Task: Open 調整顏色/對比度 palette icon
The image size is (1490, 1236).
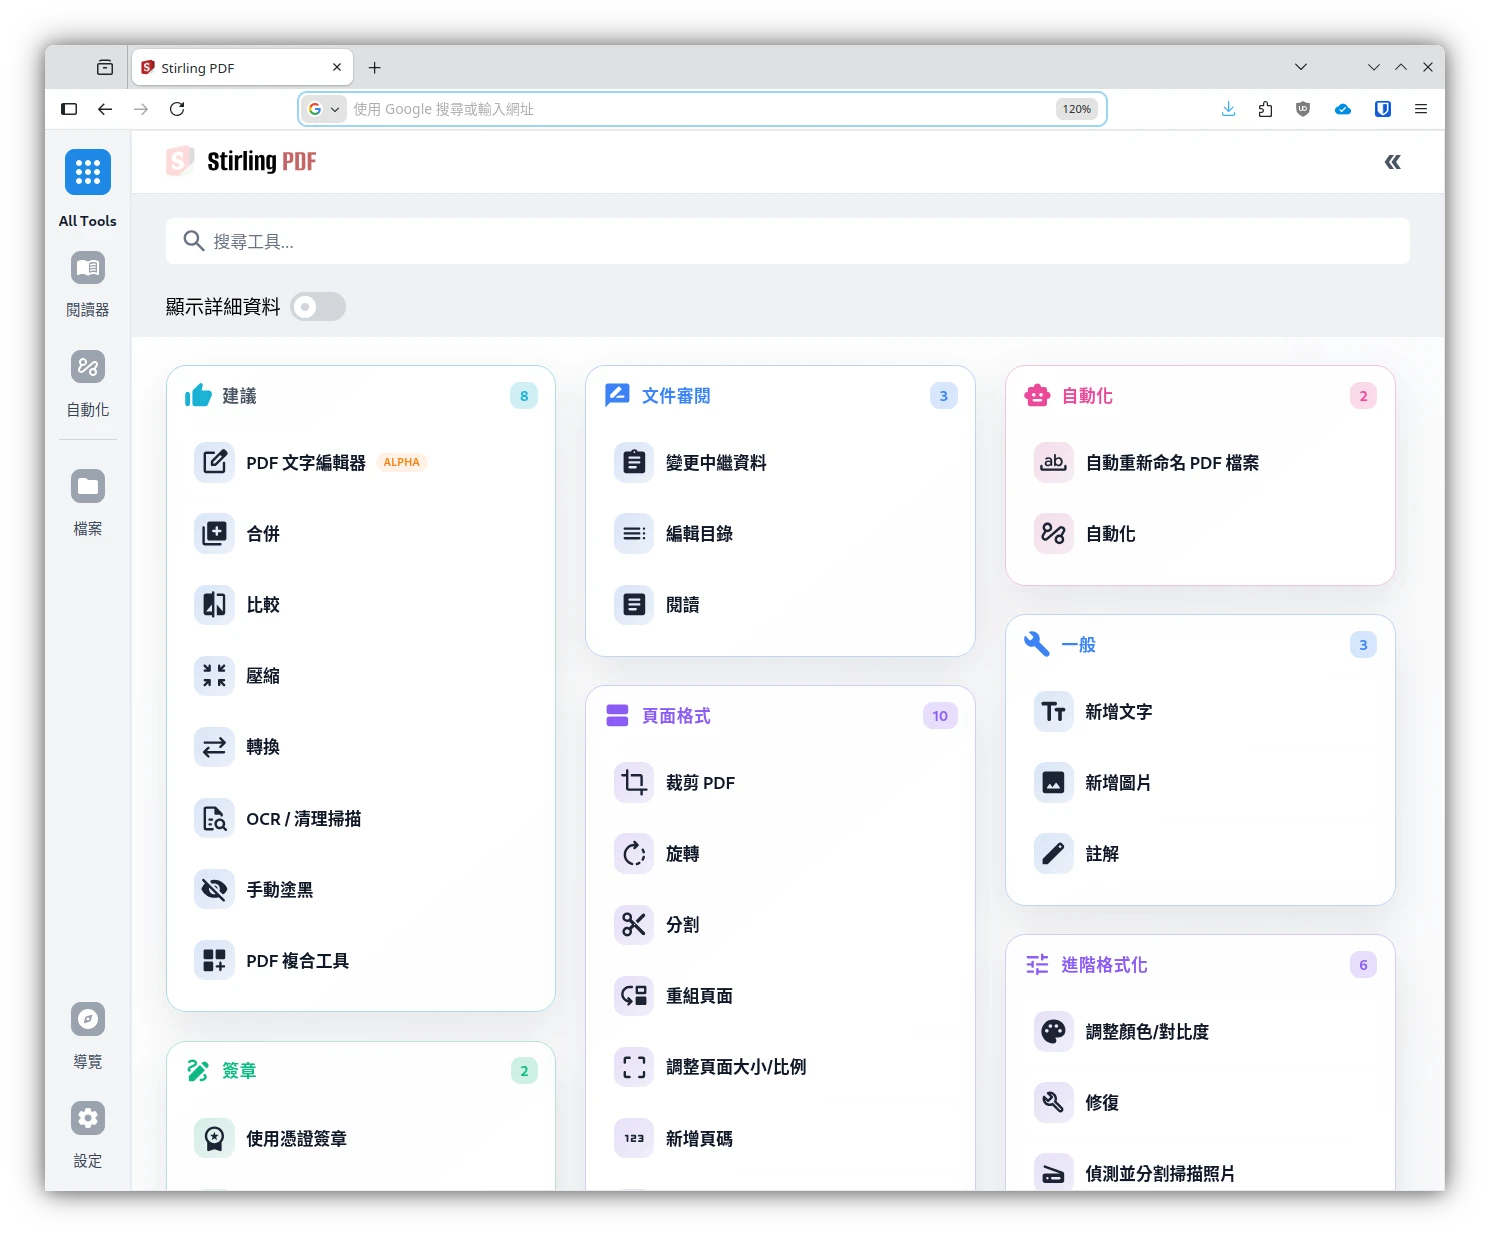Action: 1053,1031
